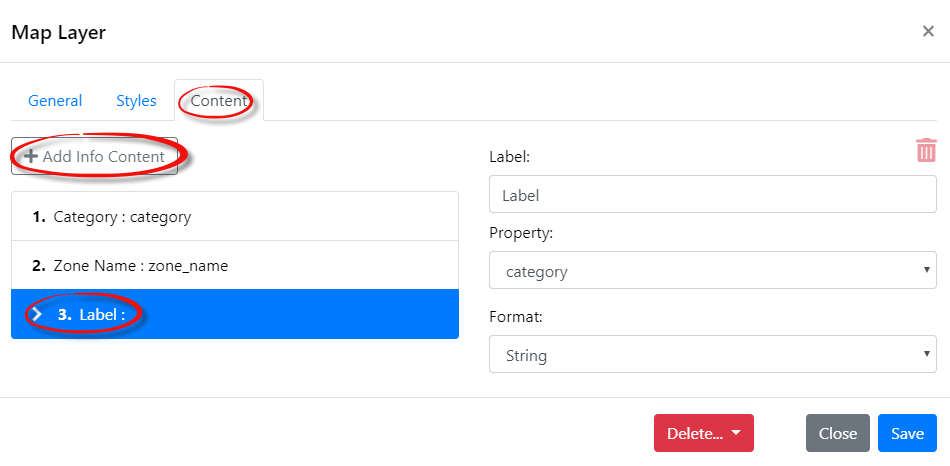Click the Map Layer dialog title
The height and width of the screenshot is (466, 950).
click(59, 32)
